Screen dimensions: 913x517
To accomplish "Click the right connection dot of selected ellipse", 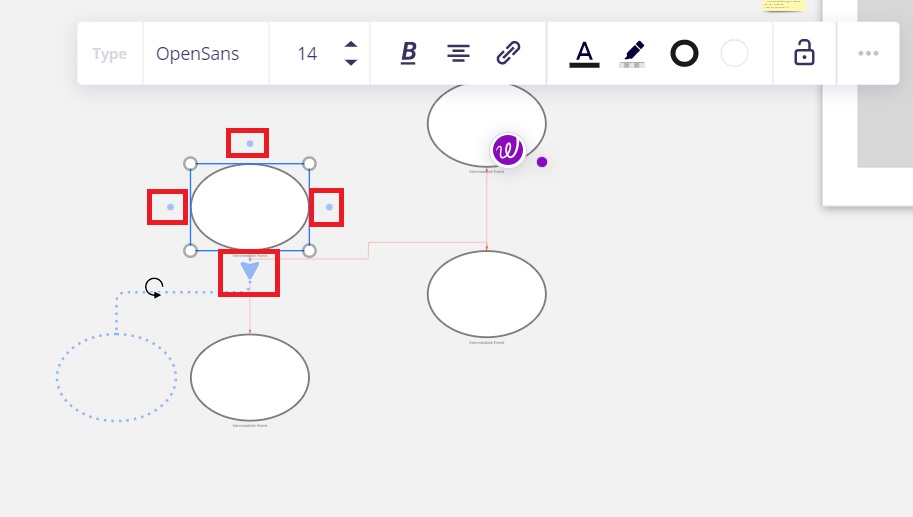I will [x=329, y=207].
